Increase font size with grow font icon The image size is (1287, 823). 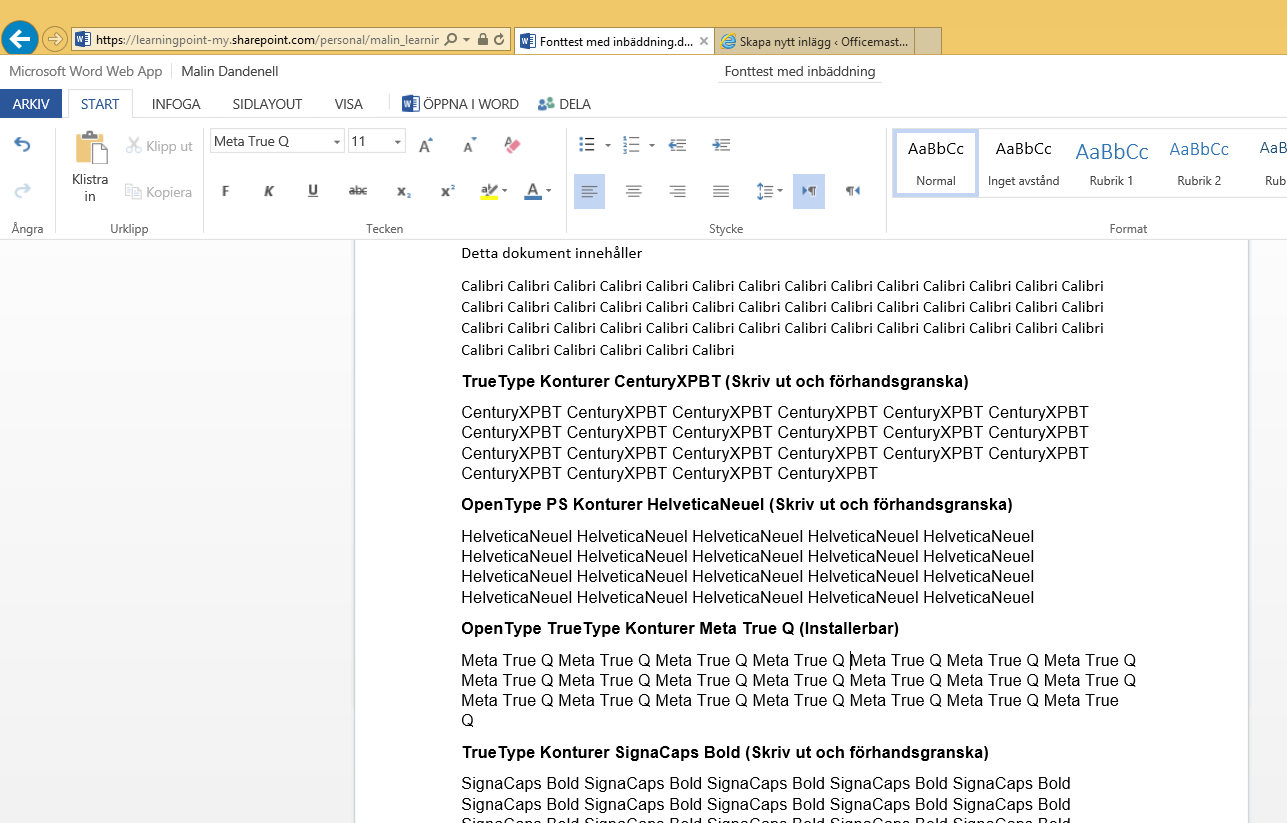425,145
